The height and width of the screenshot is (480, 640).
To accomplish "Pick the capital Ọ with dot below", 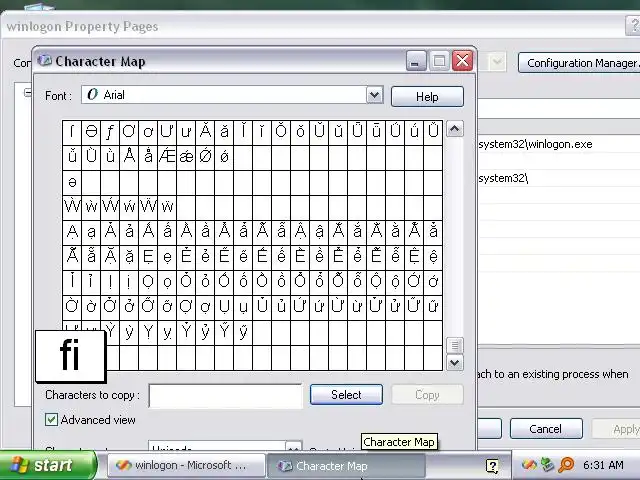I will tap(148, 282).
